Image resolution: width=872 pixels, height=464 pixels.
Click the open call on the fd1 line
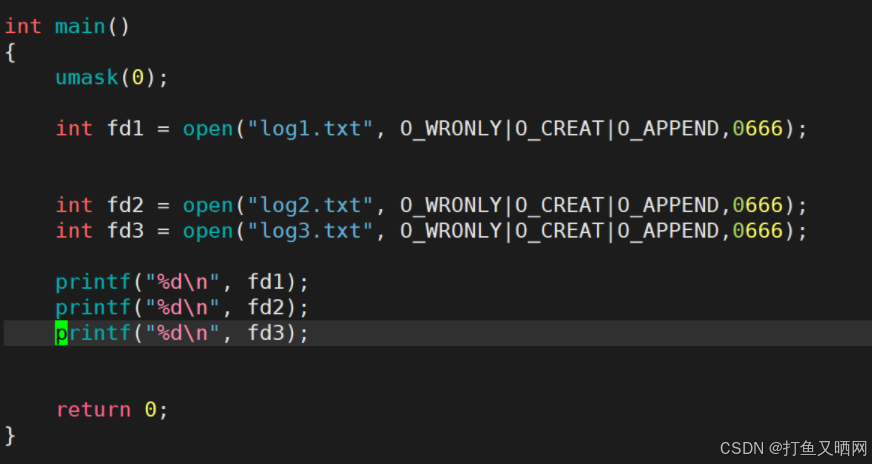tap(208, 130)
